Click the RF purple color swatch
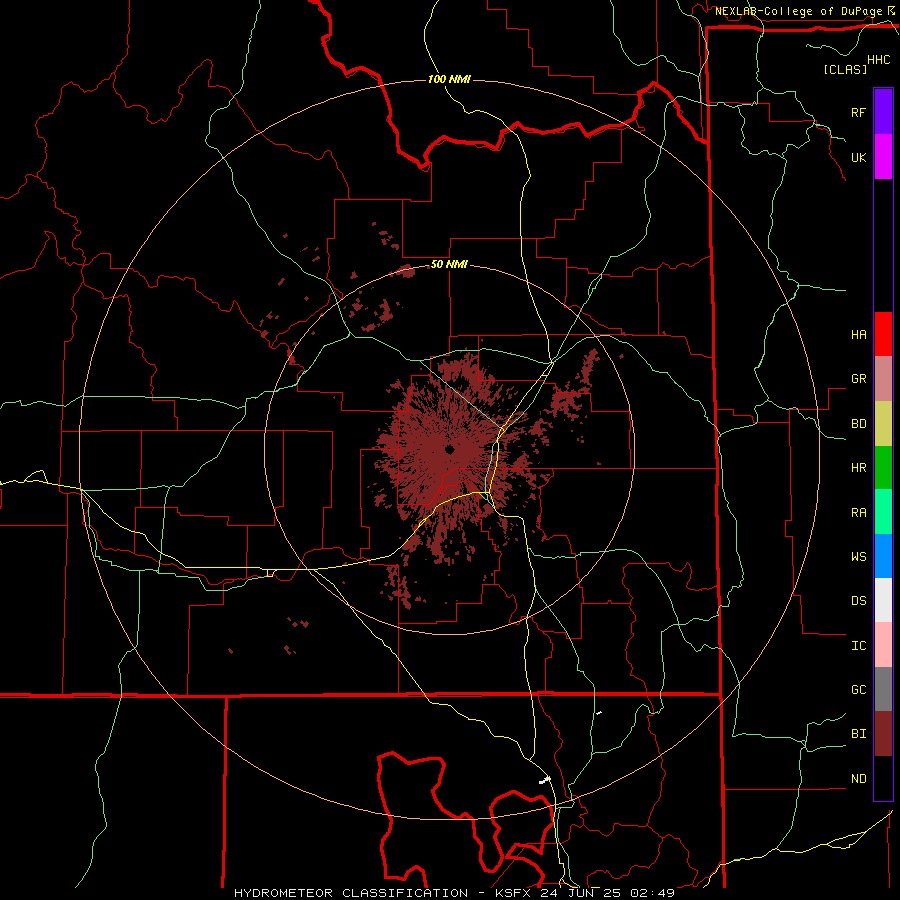 tap(883, 112)
